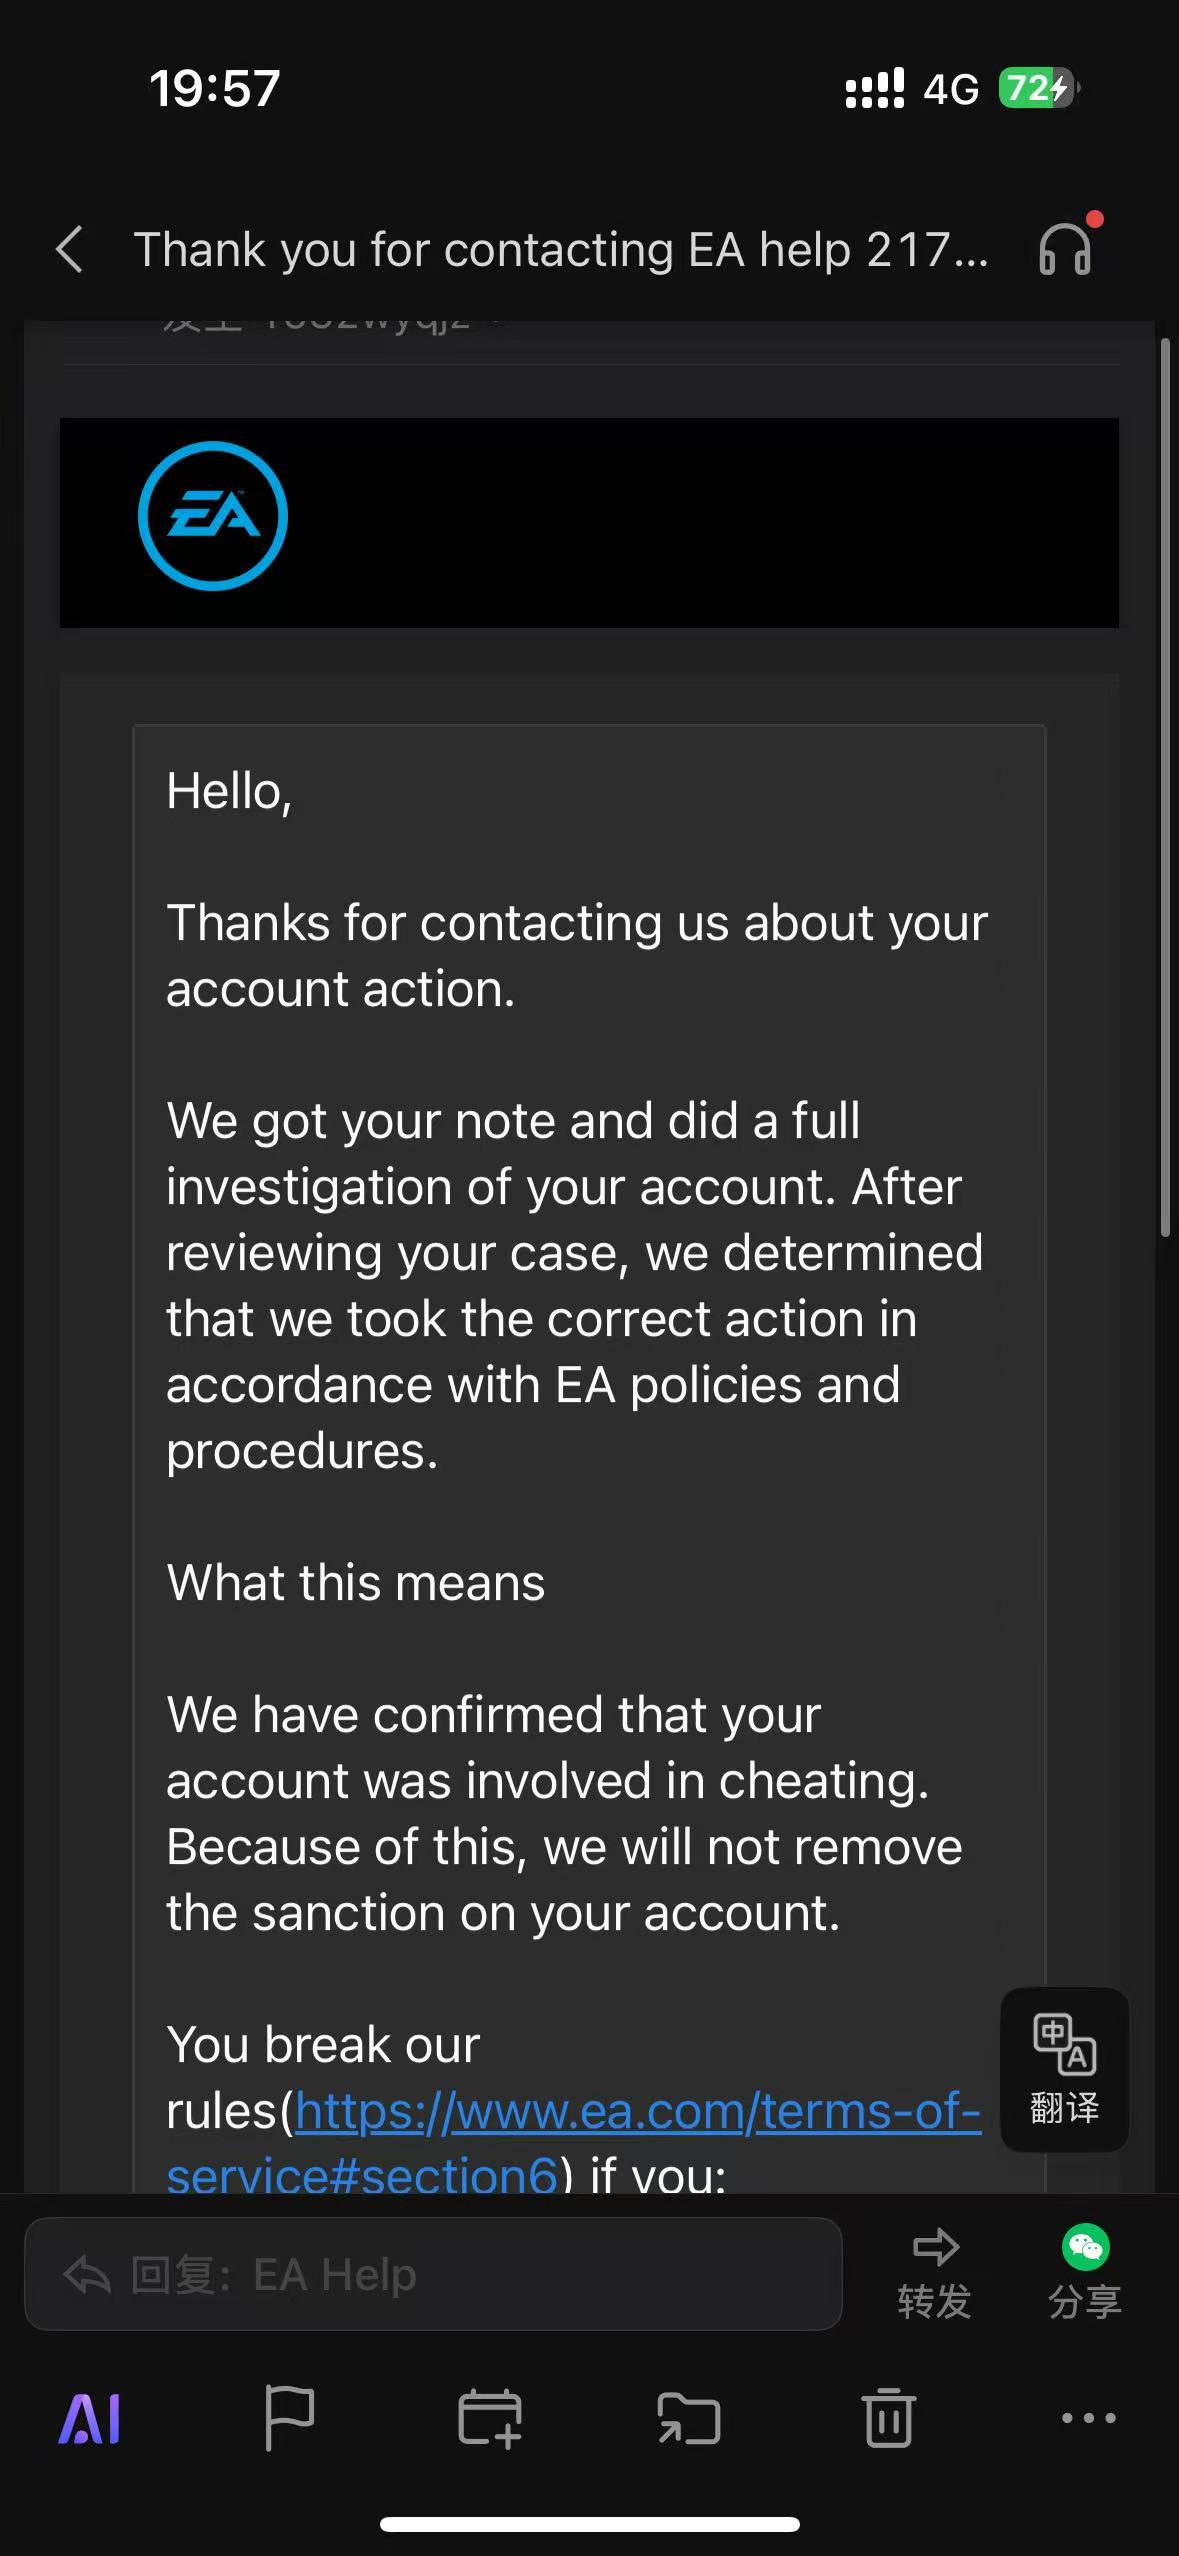
Task: Add email to calendar schedule
Action: 489,2418
